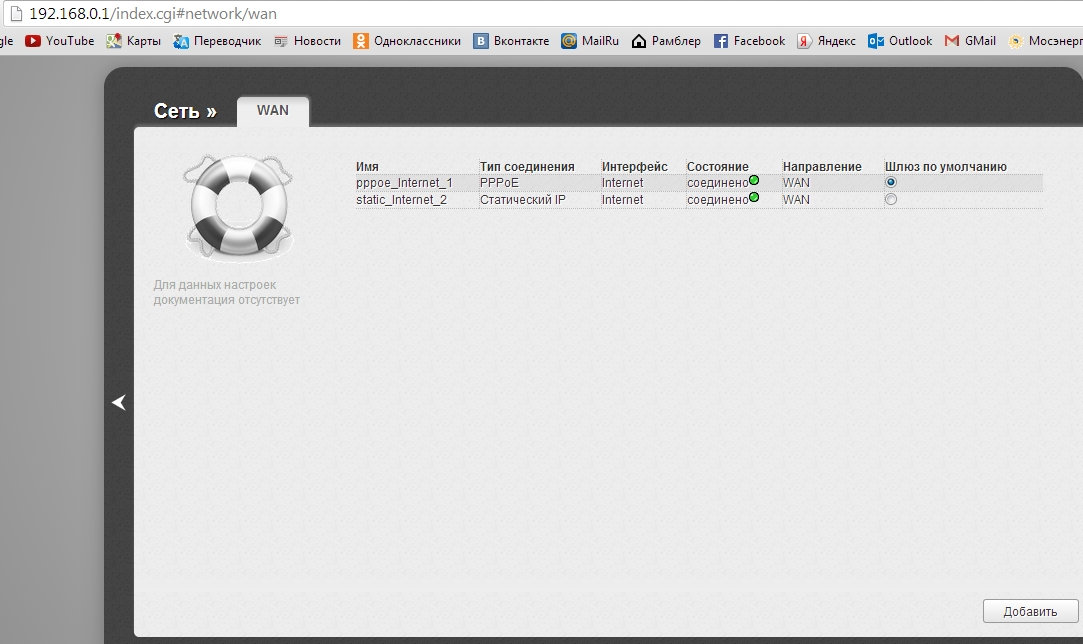The image size is (1083, 644).
Task: Open the static_Internet_2 connection
Action: [x=401, y=200]
